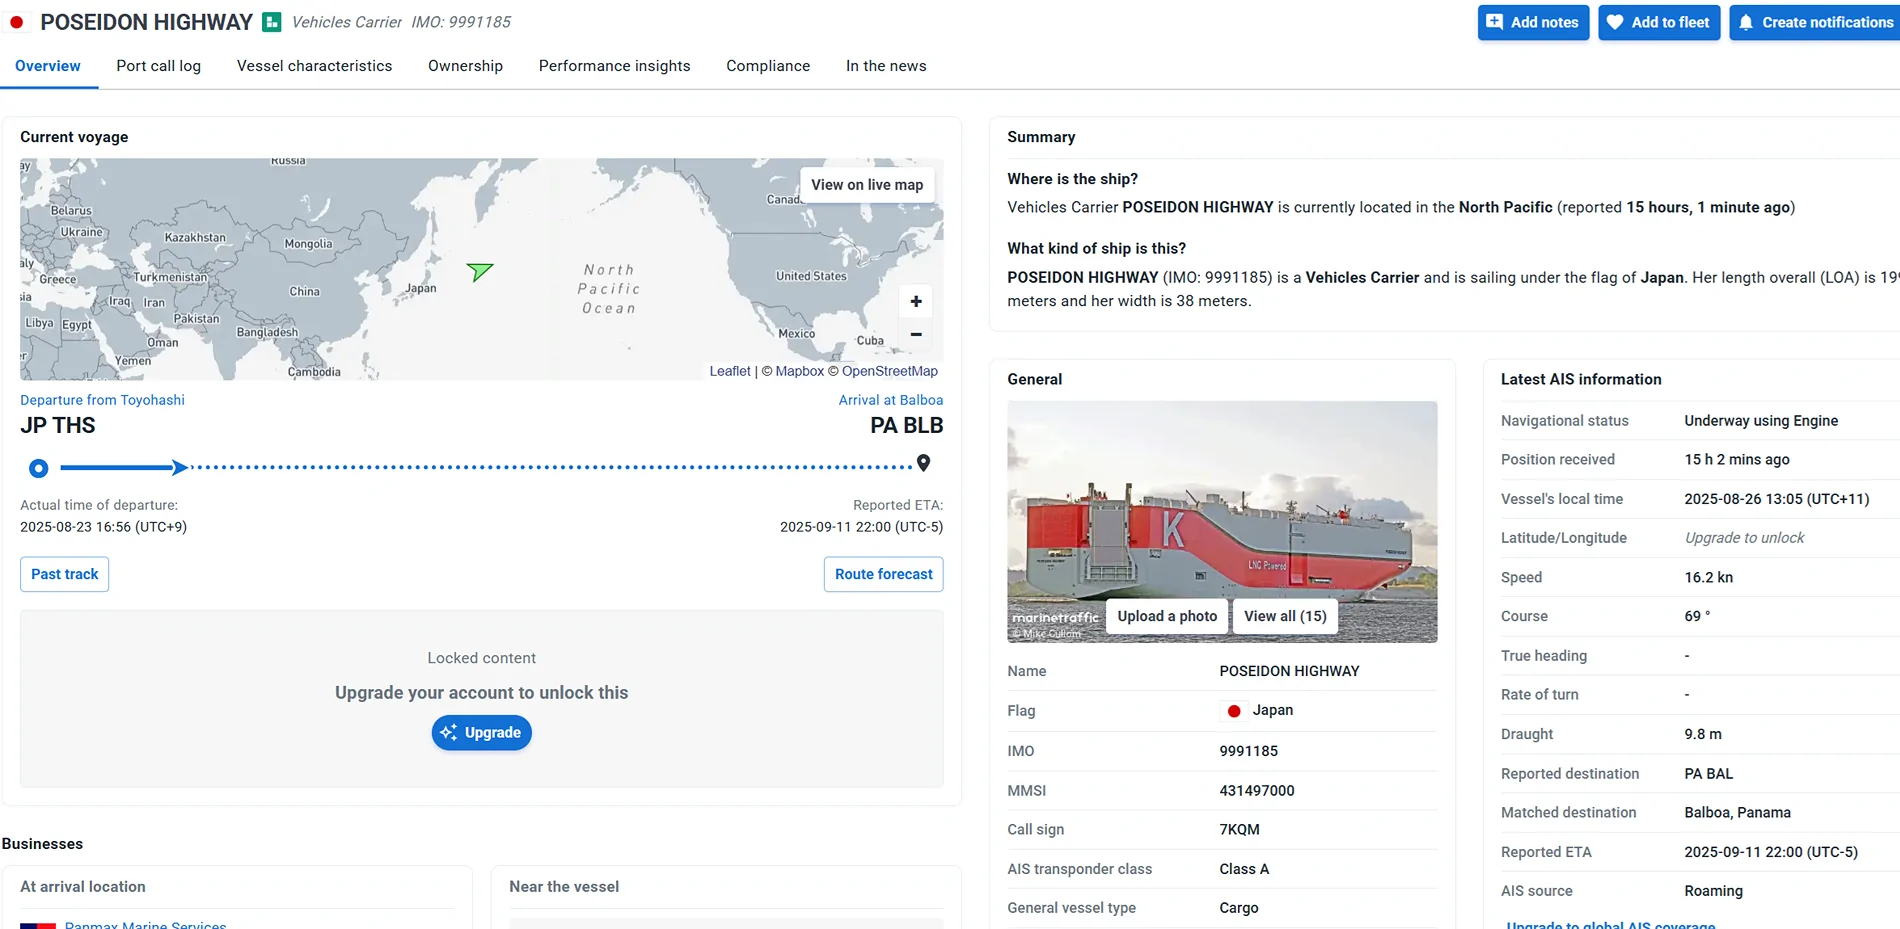The height and width of the screenshot is (929, 1900).
Task: Zoom in the map with plus button
Action: 916,301
